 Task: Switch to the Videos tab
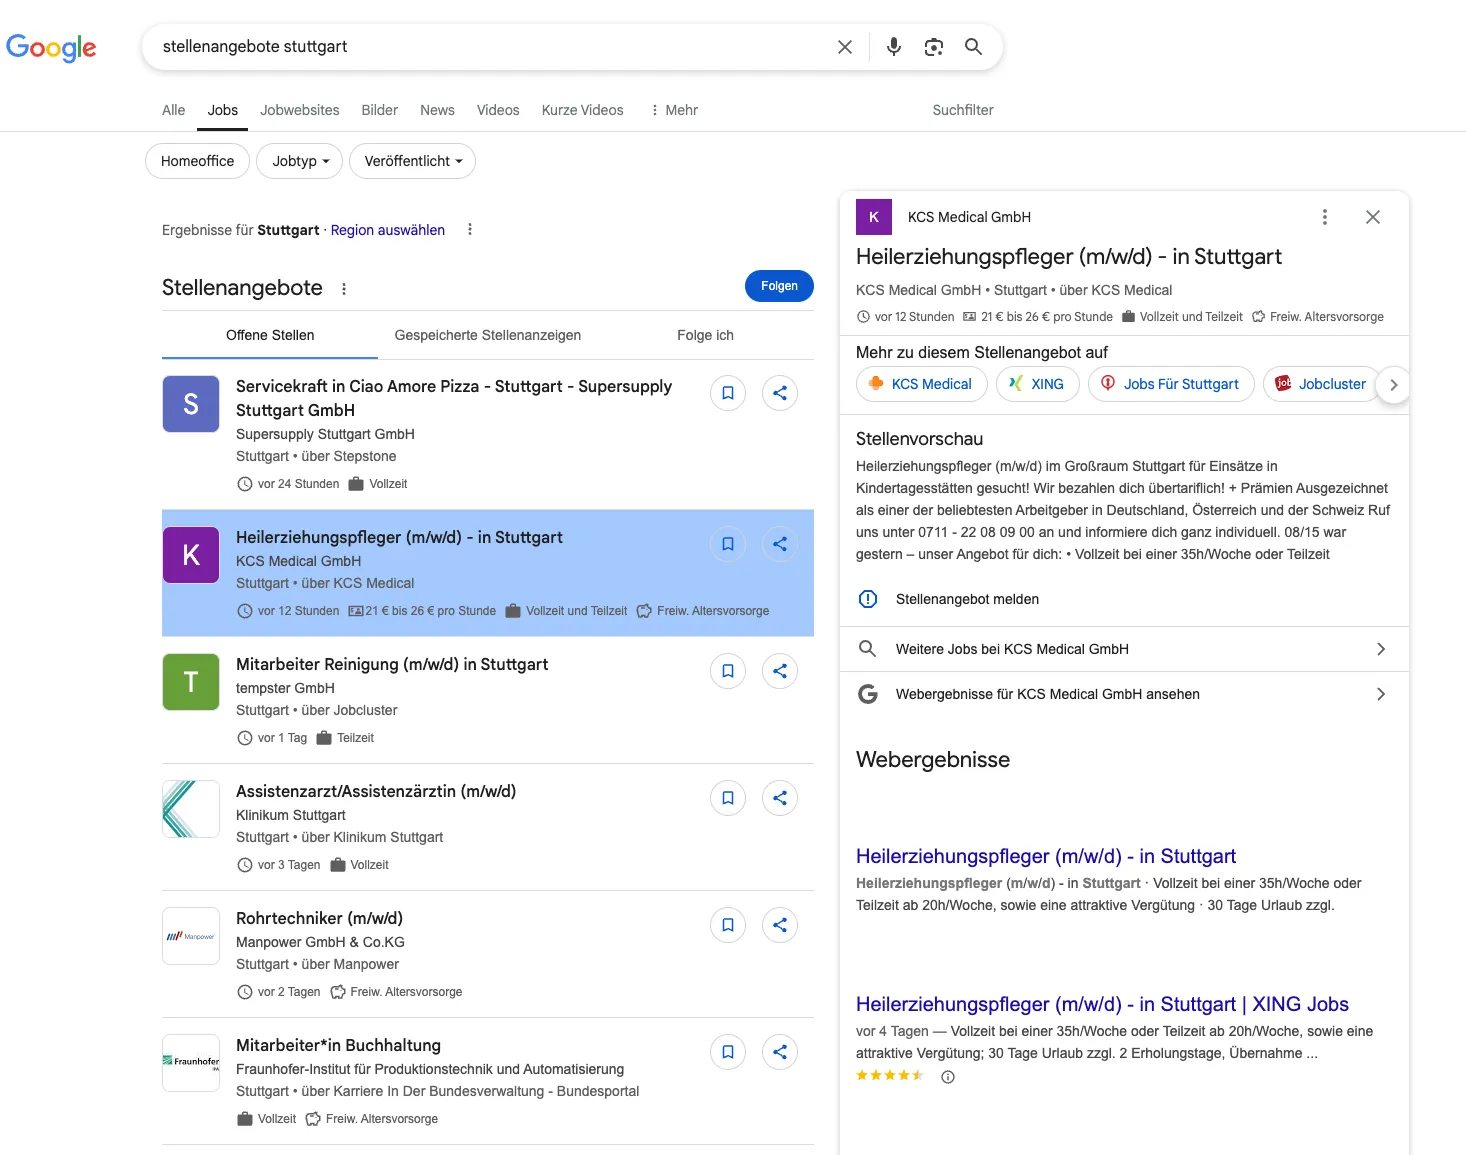[498, 110]
